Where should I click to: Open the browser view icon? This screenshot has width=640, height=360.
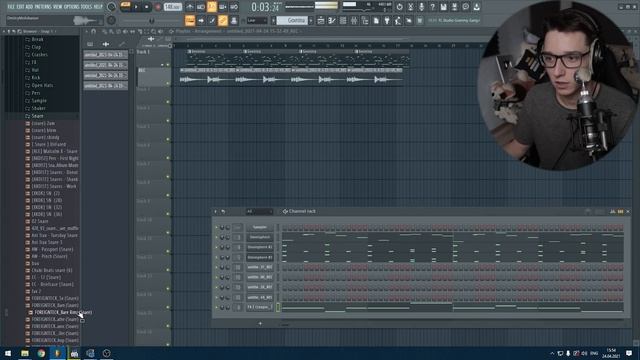tap(365, 20)
